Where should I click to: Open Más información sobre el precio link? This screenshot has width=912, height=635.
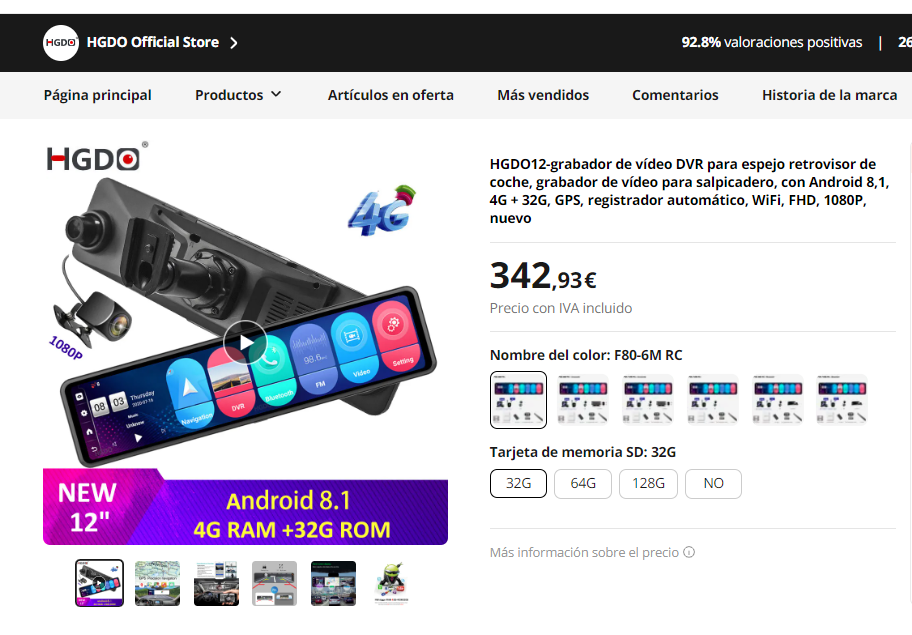tap(584, 552)
